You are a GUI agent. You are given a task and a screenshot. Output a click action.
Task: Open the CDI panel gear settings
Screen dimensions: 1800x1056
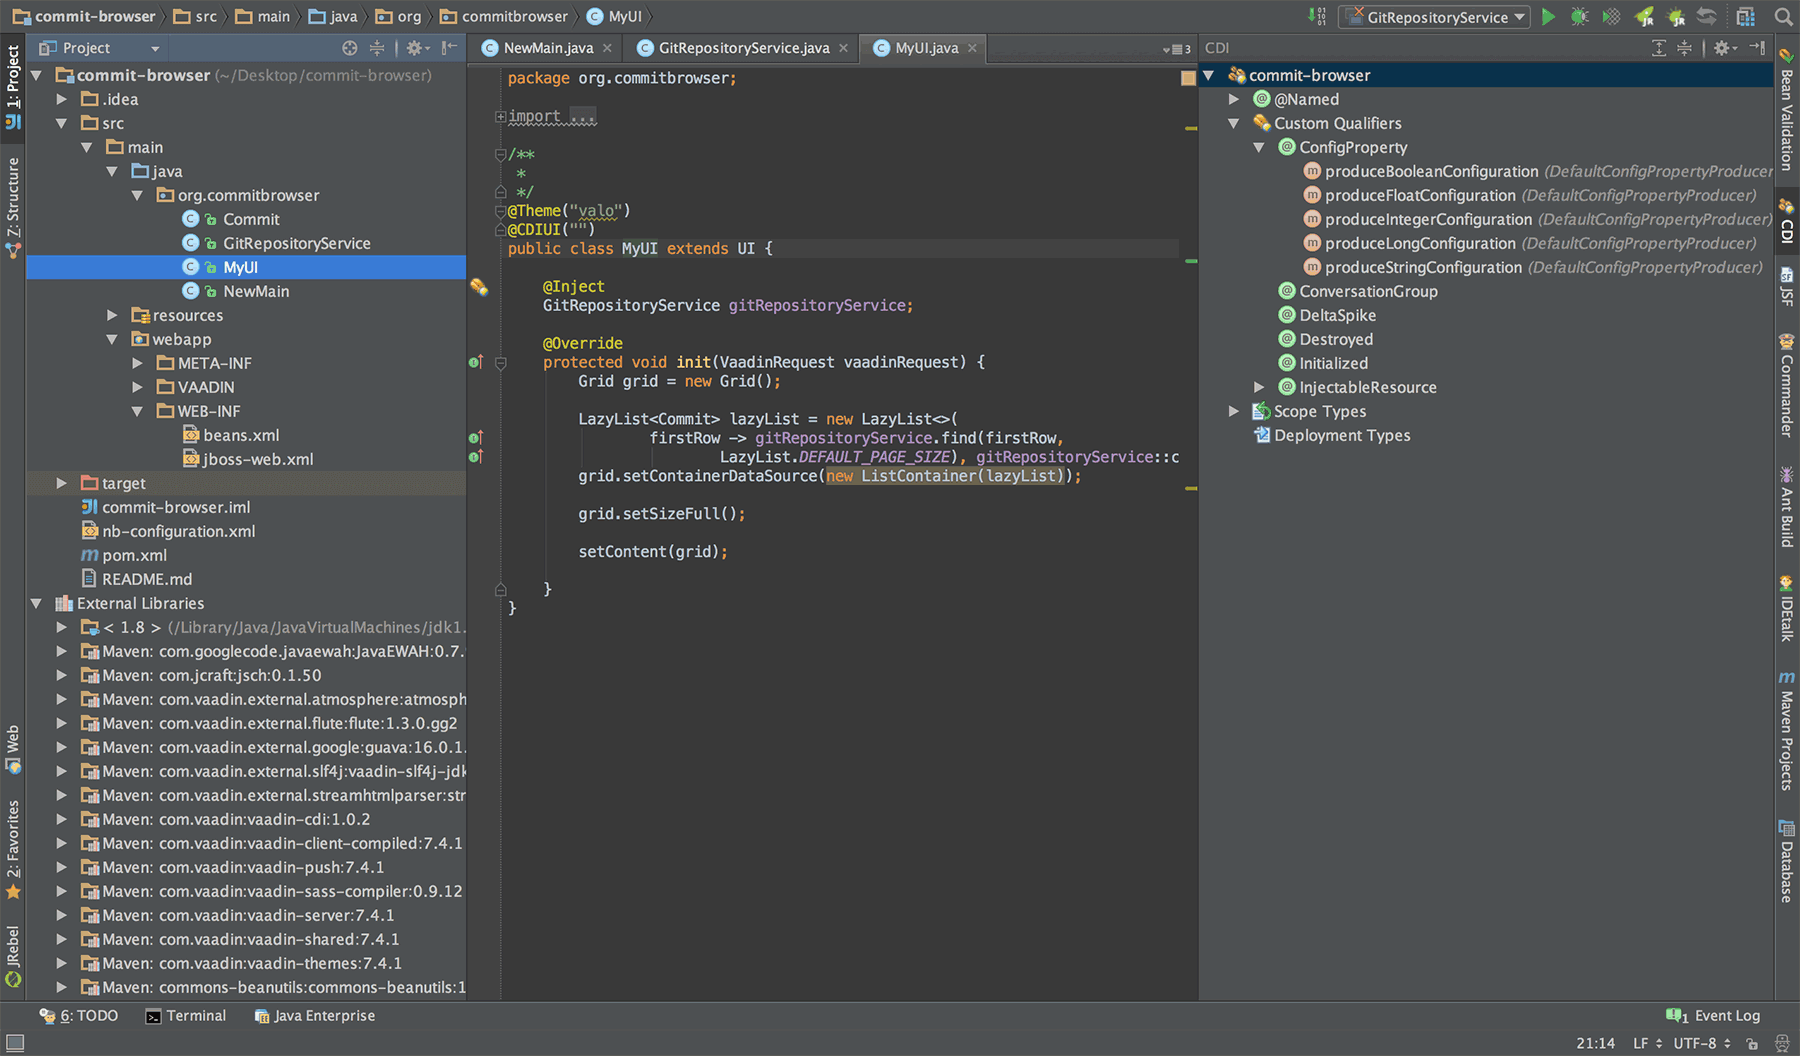point(1720,48)
